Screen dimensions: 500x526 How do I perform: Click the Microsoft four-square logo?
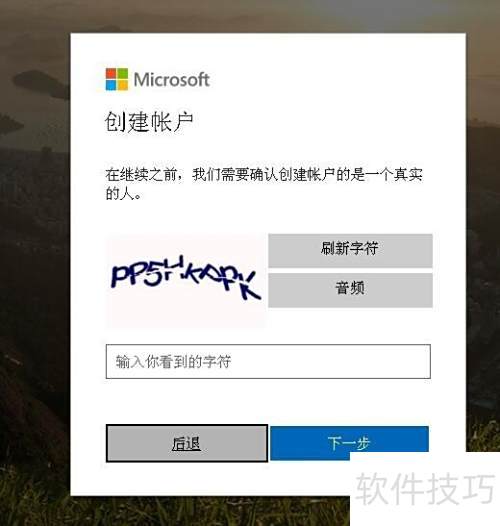pyautogui.click(x=117, y=79)
